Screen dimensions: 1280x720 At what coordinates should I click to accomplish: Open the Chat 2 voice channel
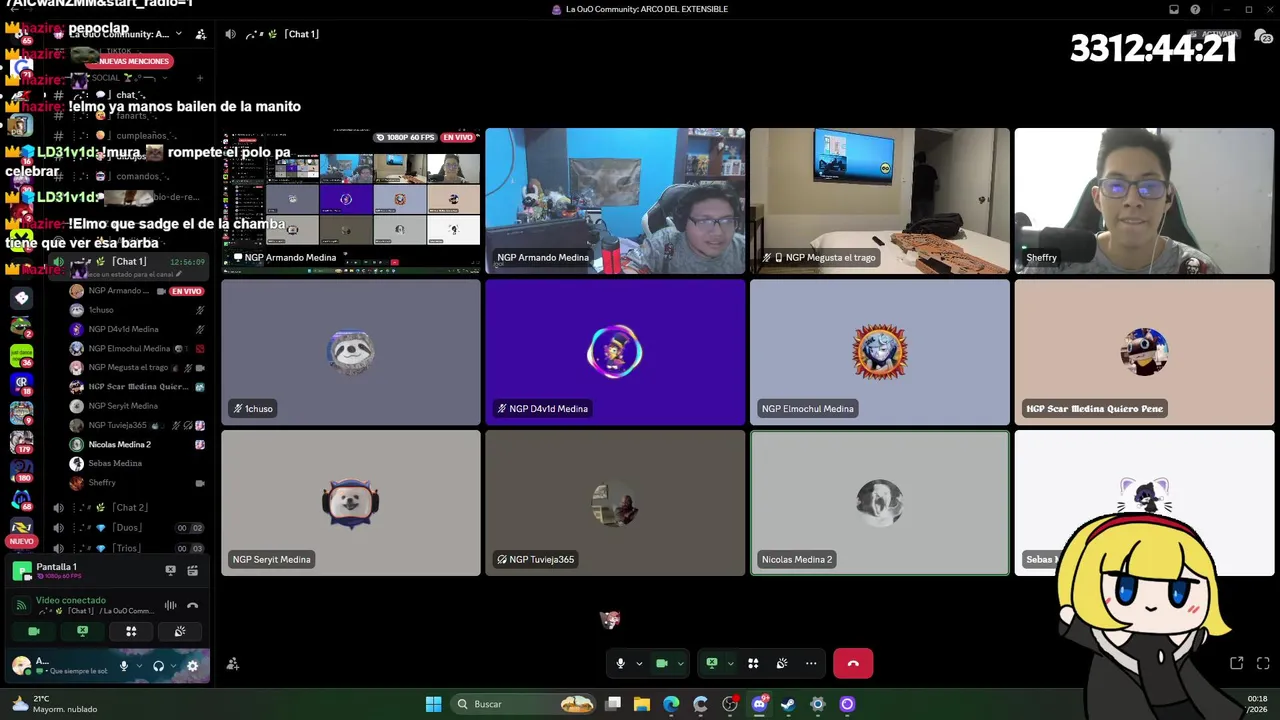tap(128, 508)
